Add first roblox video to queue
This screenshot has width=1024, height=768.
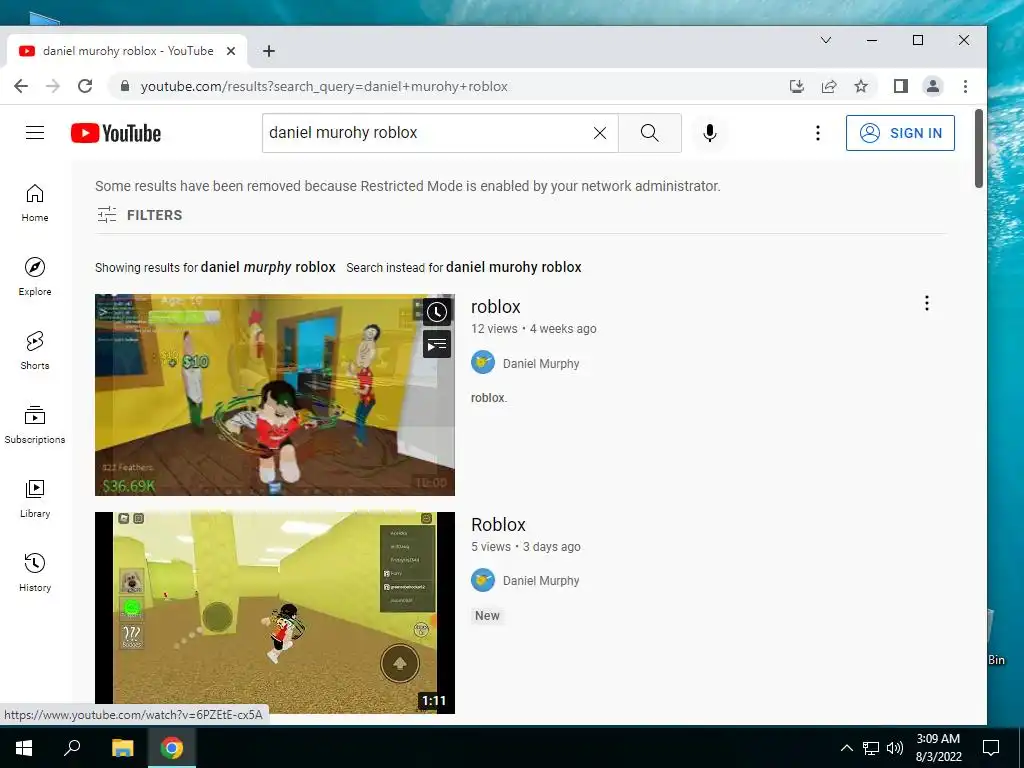point(437,344)
